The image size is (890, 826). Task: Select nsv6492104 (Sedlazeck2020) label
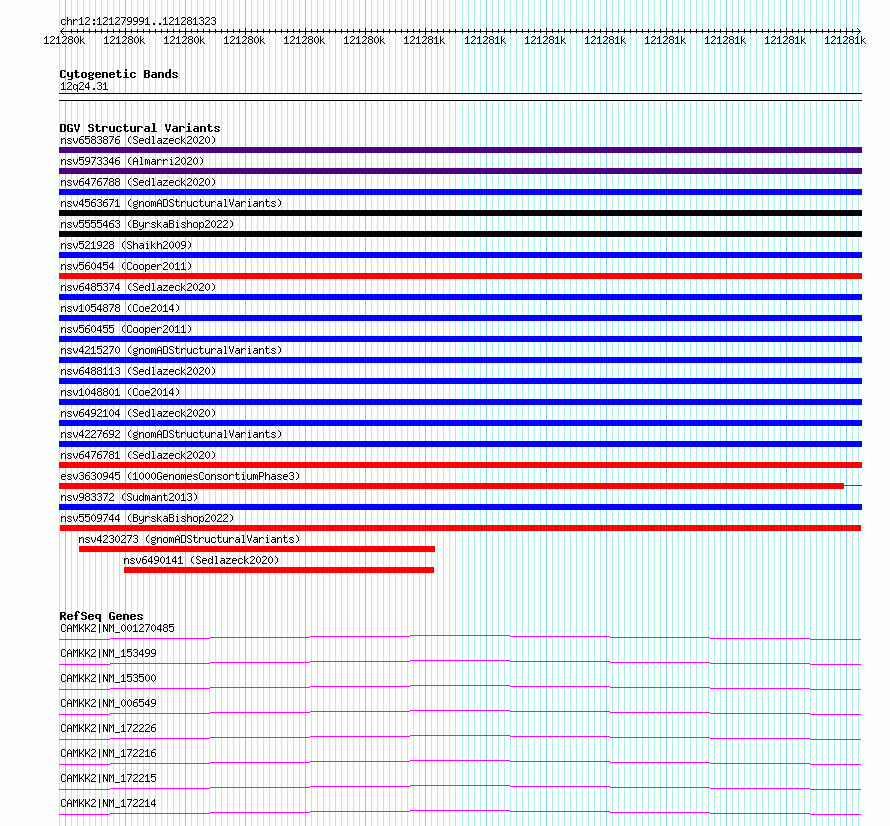tap(138, 413)
